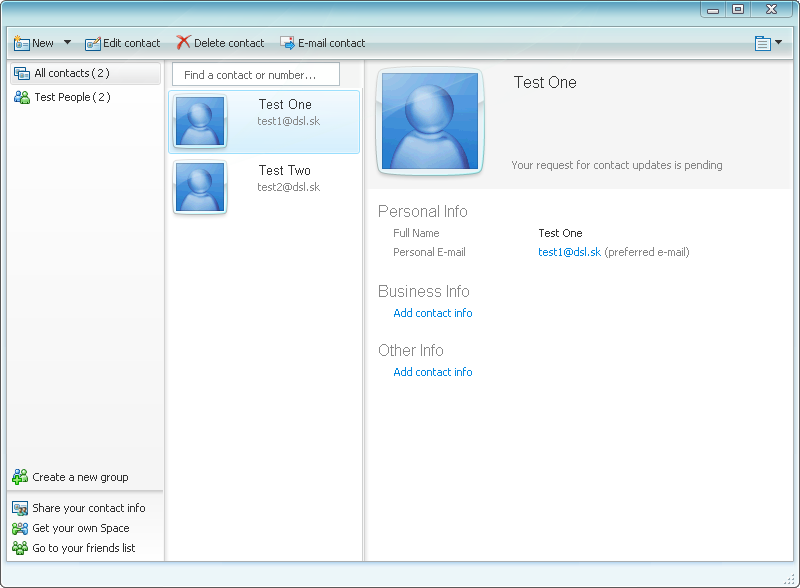Click test1@dsl.sk under Test One in list
The height and width of the screenshot is (588, 800).
[x=288, y=121]
